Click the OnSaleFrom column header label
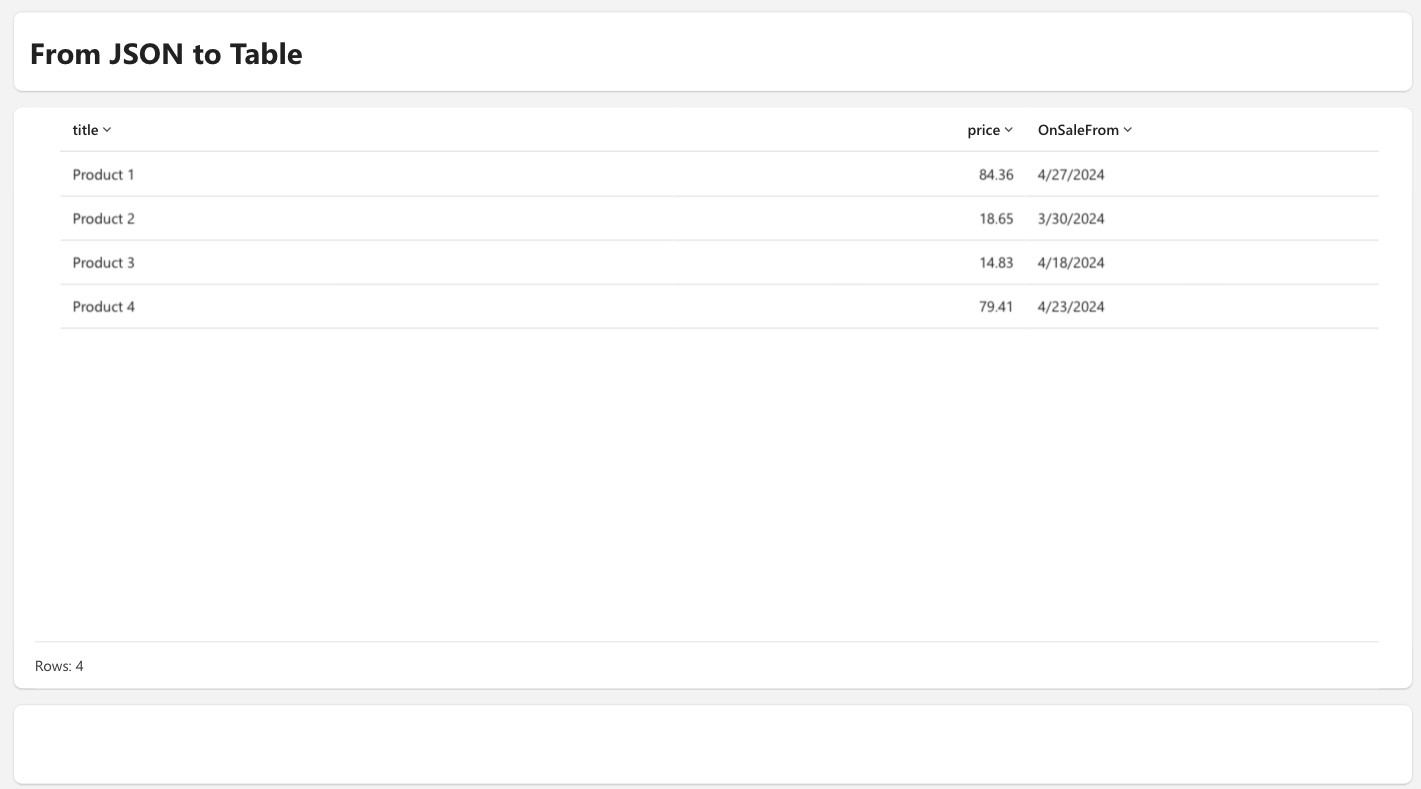Viewport: 1421px width, 789px height. tap(1079, 130)
